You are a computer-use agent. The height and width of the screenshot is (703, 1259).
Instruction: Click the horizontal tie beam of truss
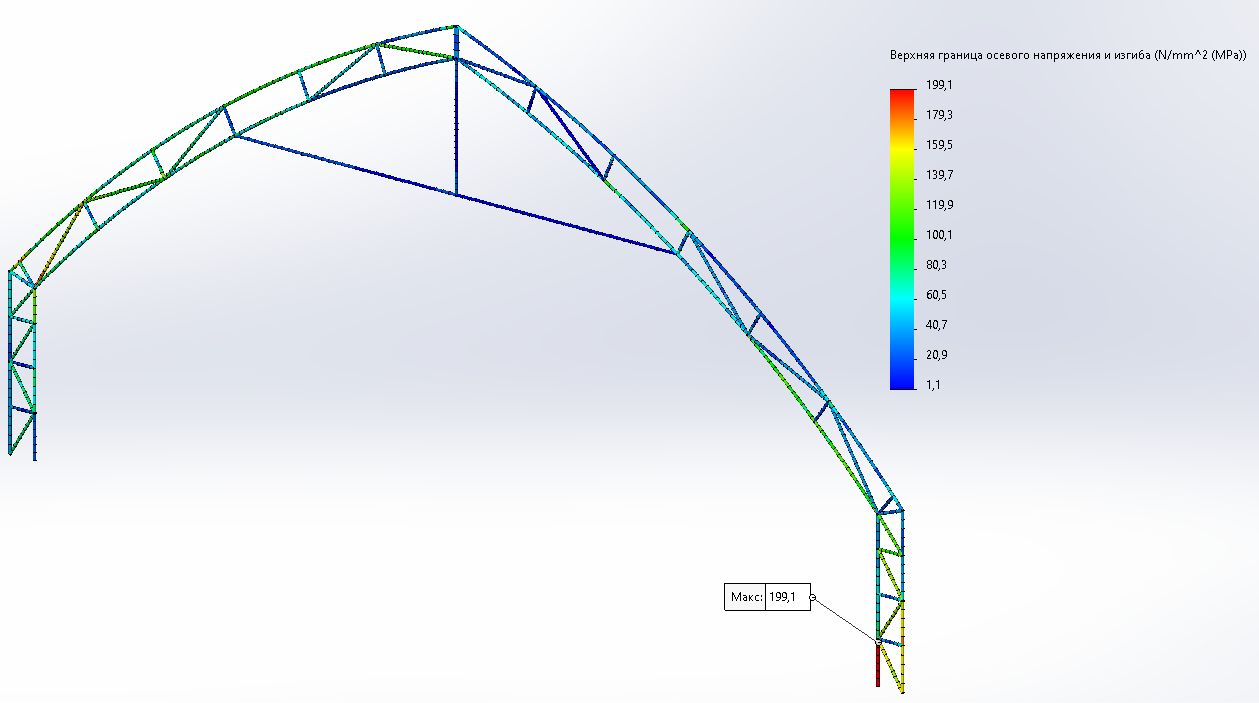[x=455, y=194]
